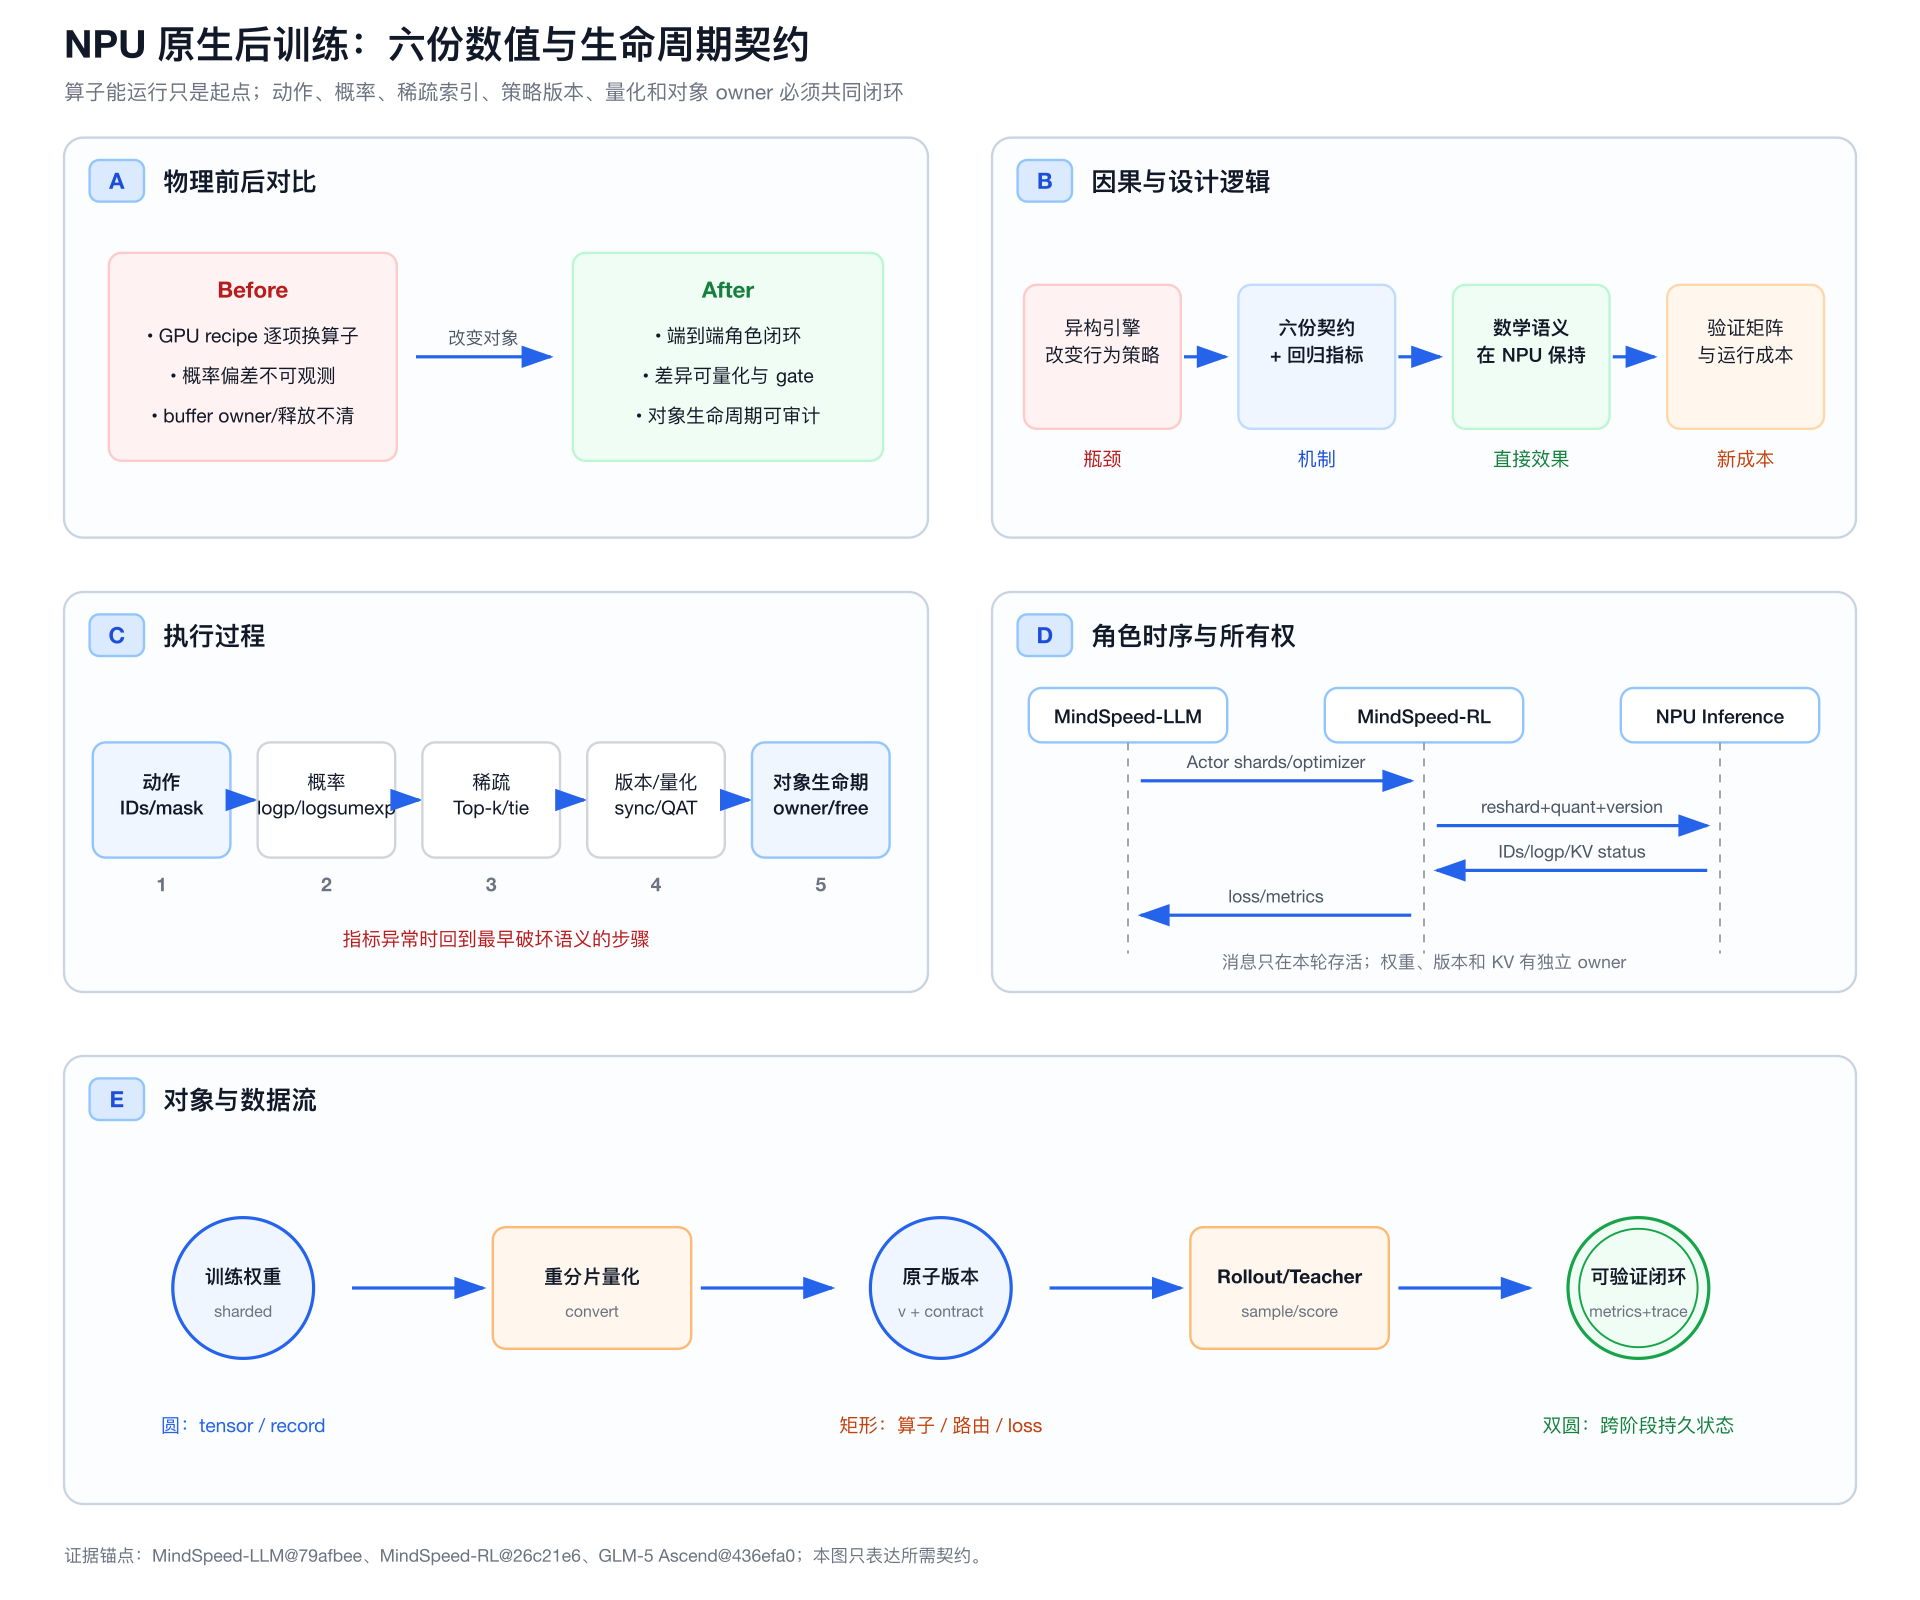Click the 改变对象 arrow label
This screenshot has height=1600, width=1920.
pyautogui.click(x=483, y=338)
